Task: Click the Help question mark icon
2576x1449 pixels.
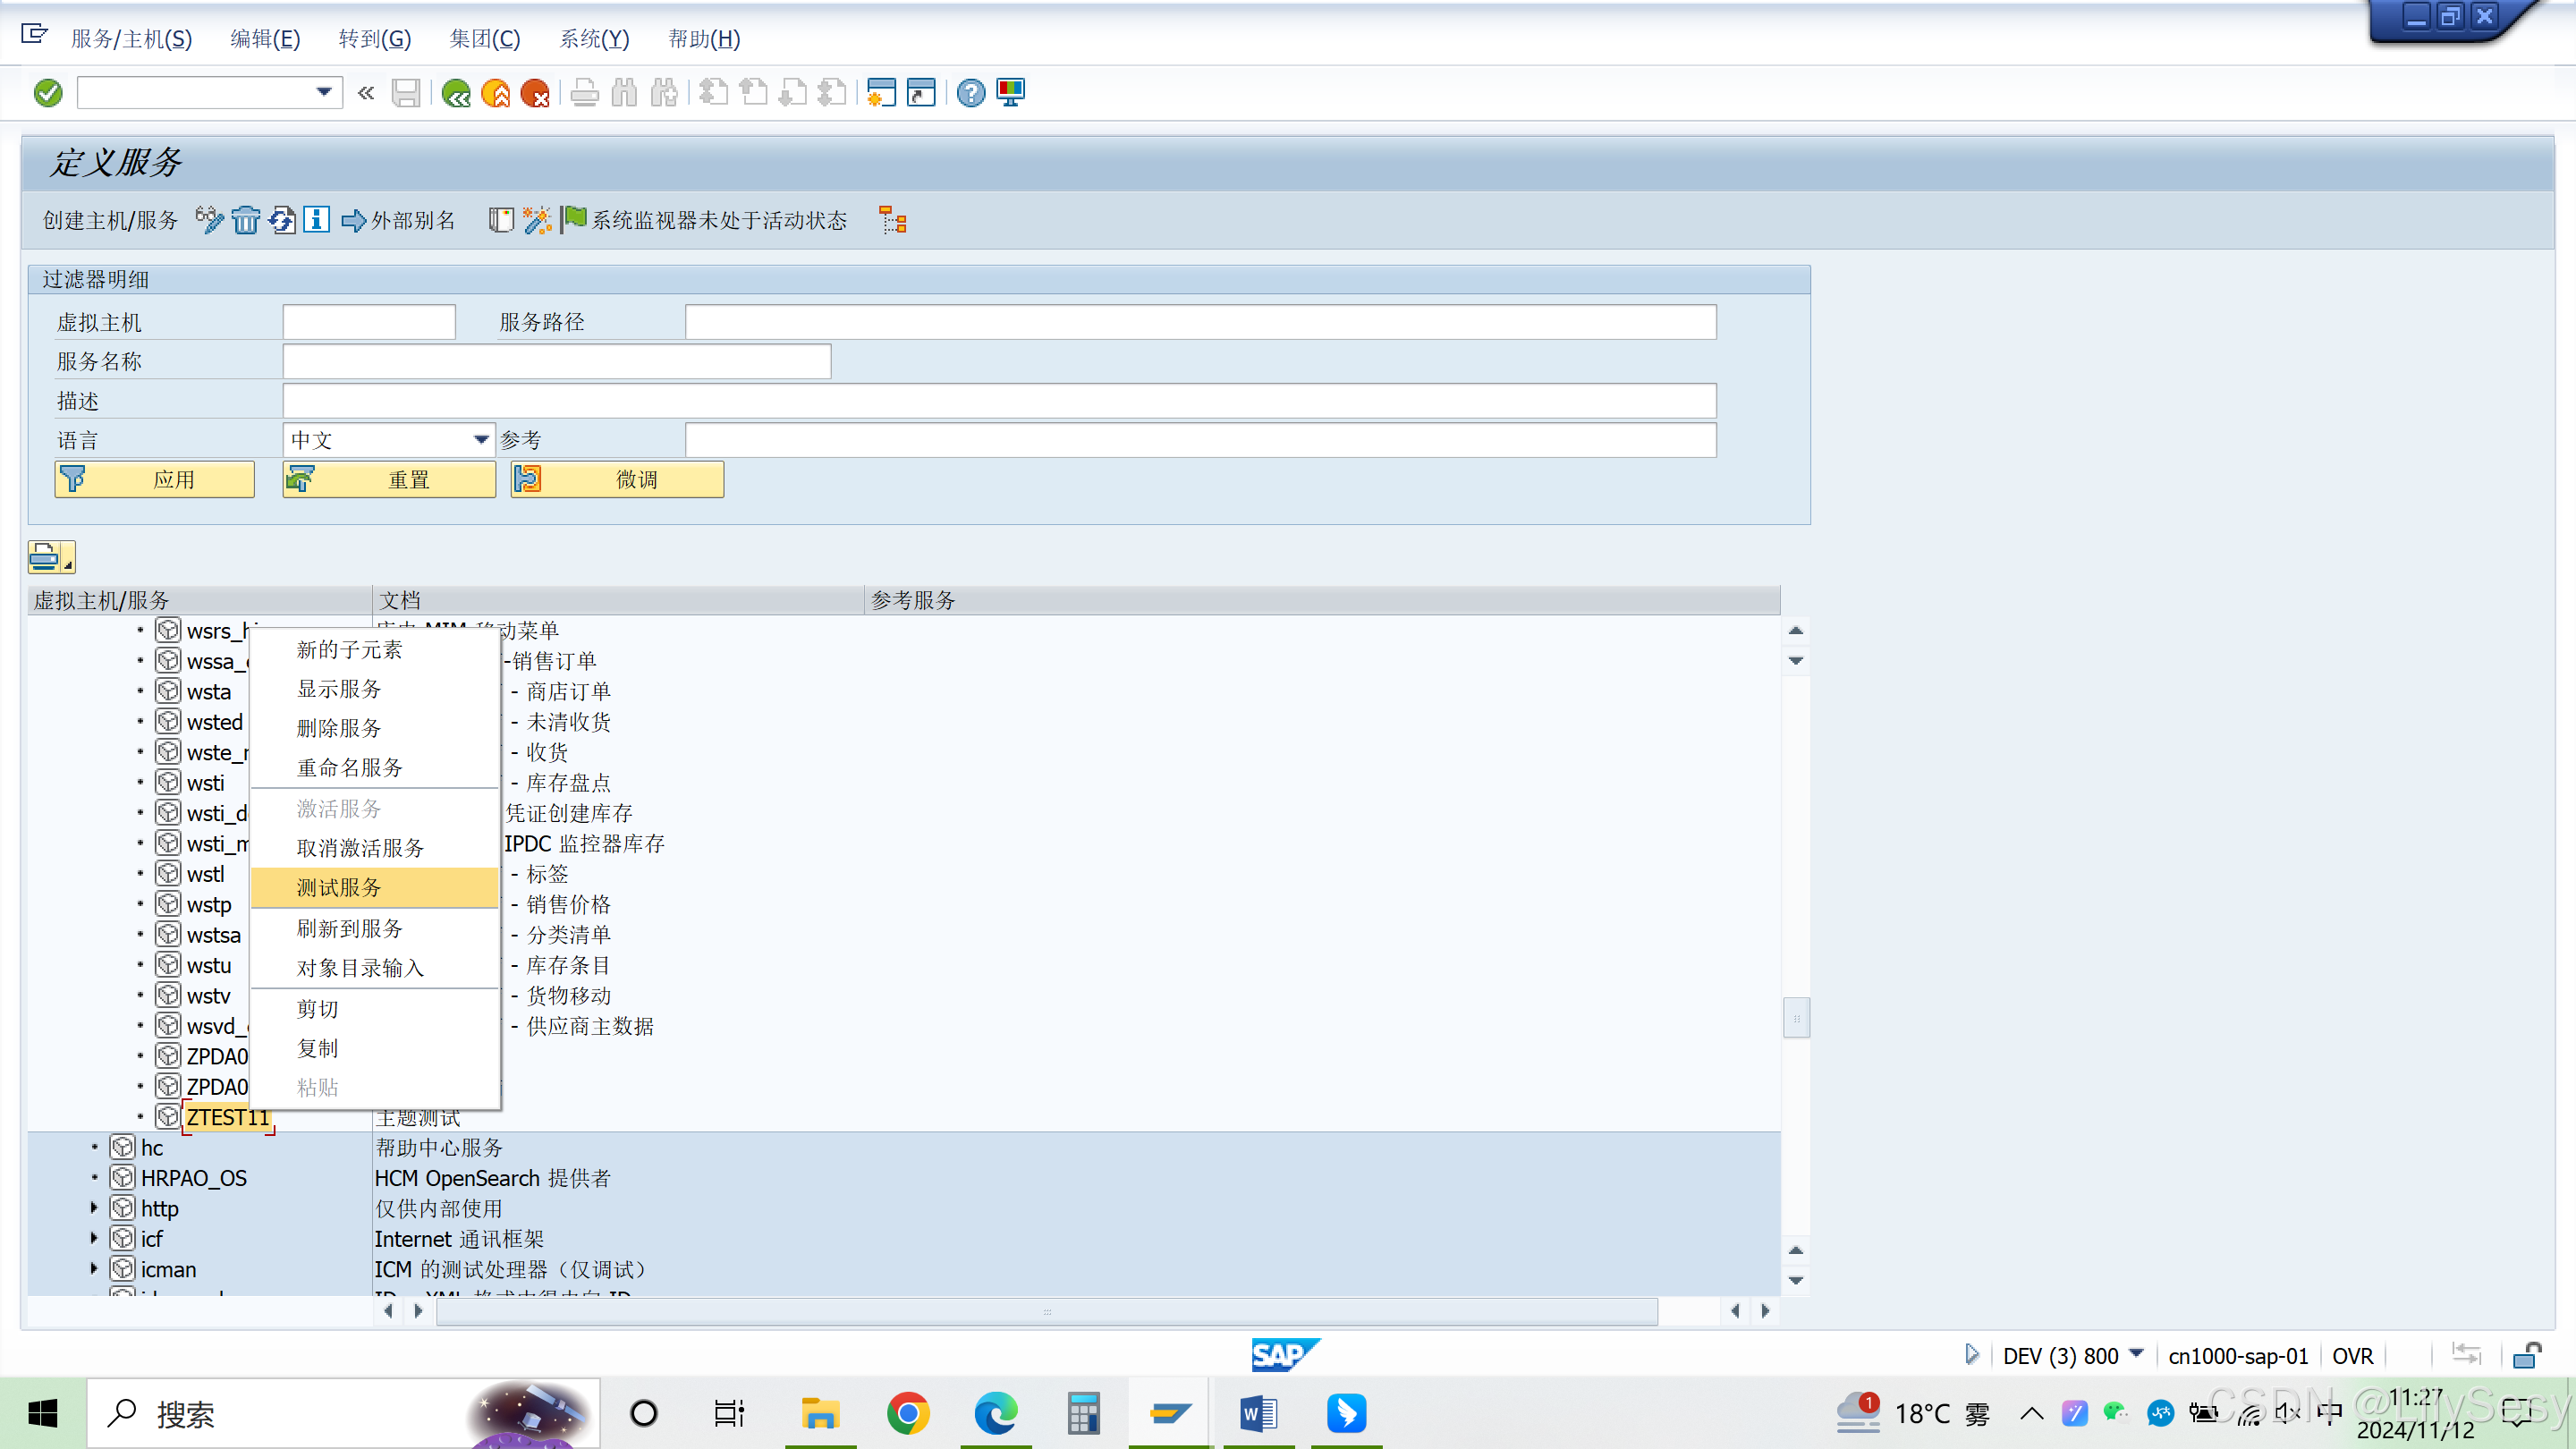Action: (x=969, y=92)
